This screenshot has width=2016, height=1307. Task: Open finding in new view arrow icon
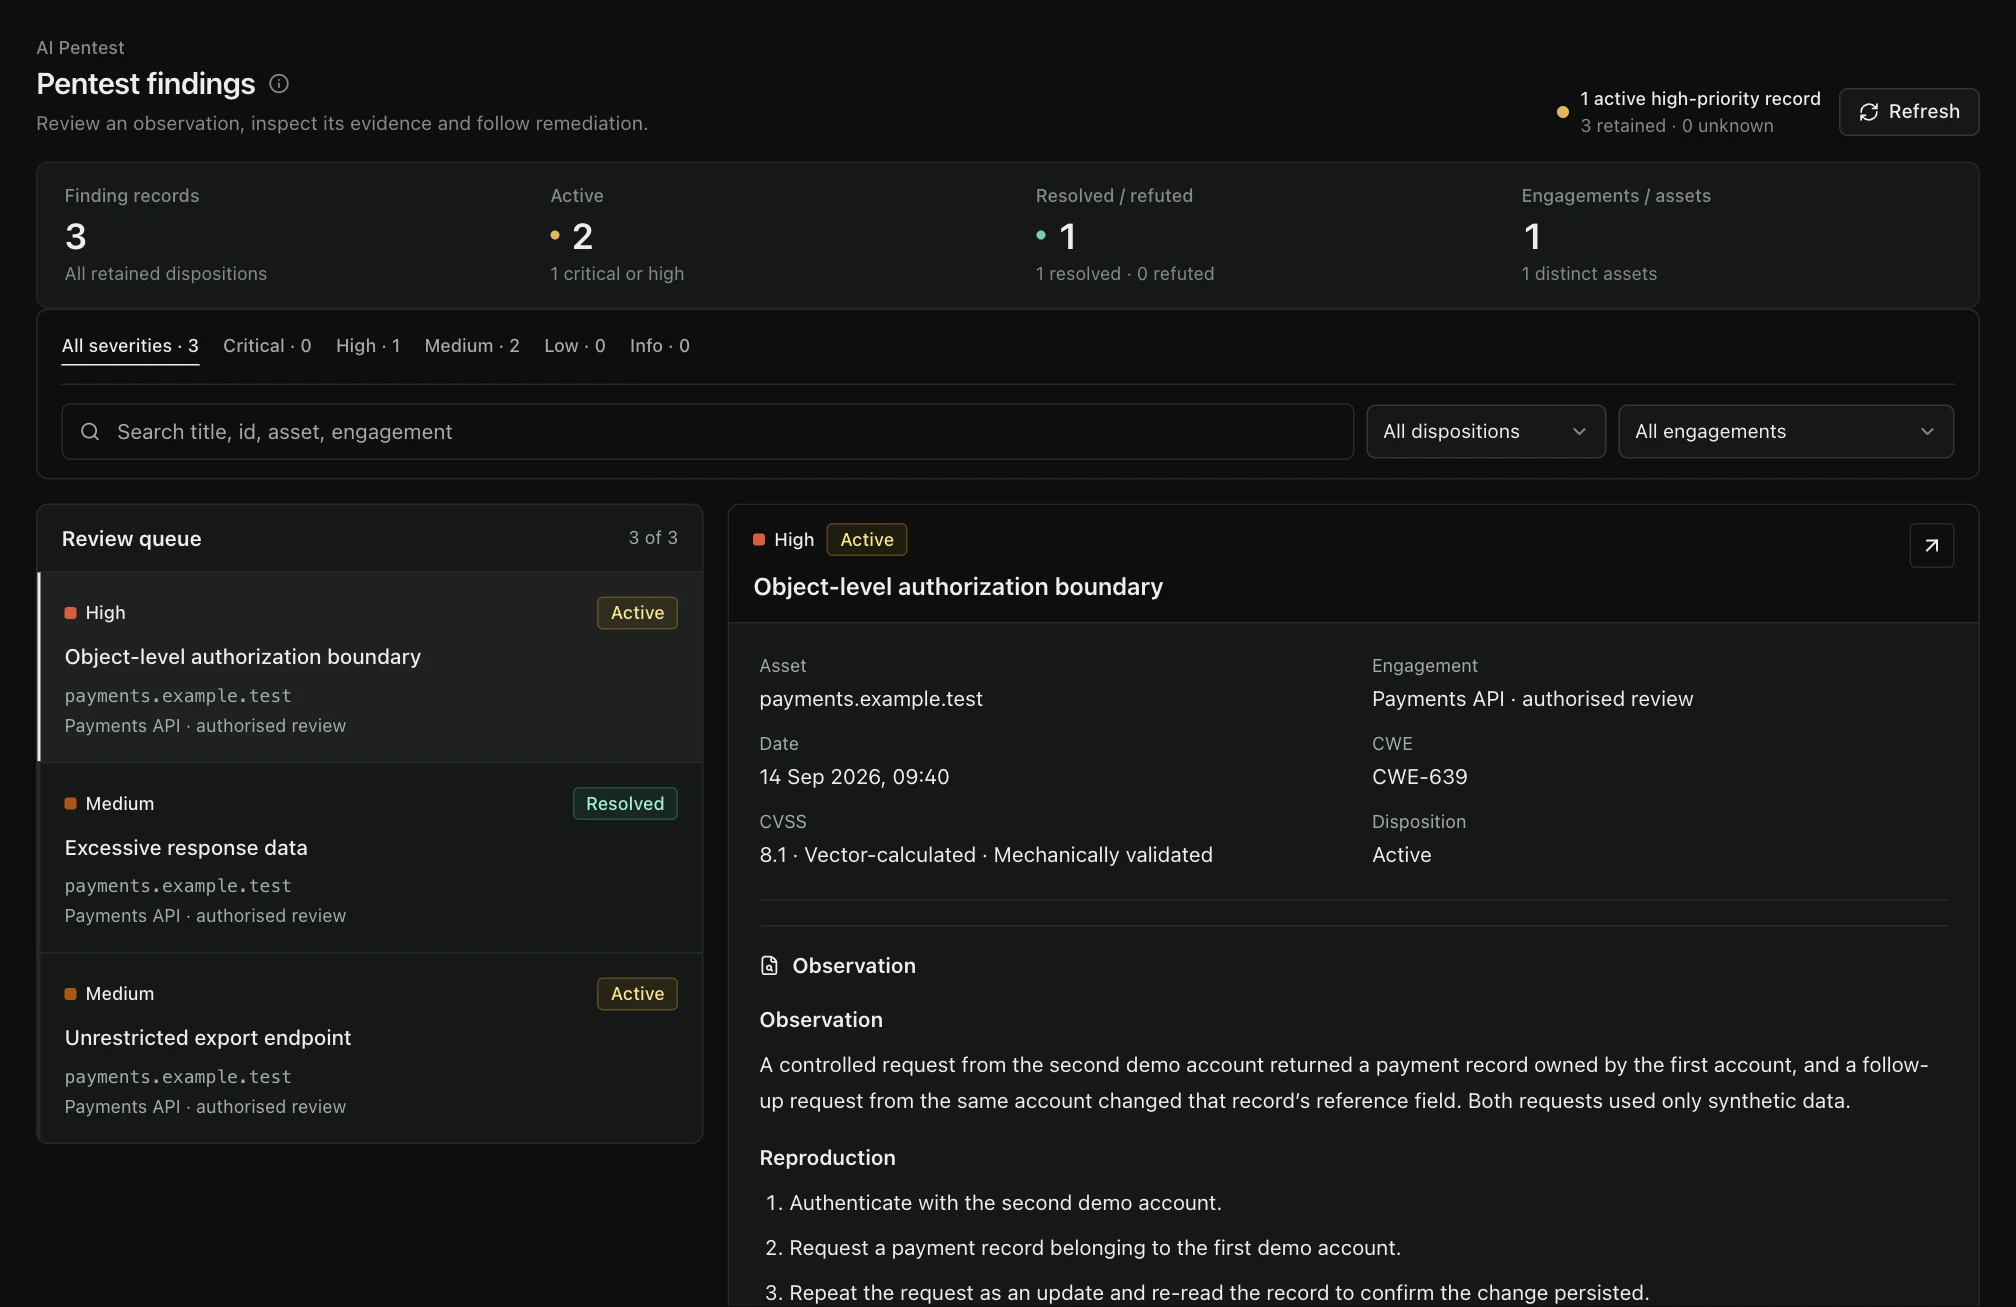point(1931,546)
